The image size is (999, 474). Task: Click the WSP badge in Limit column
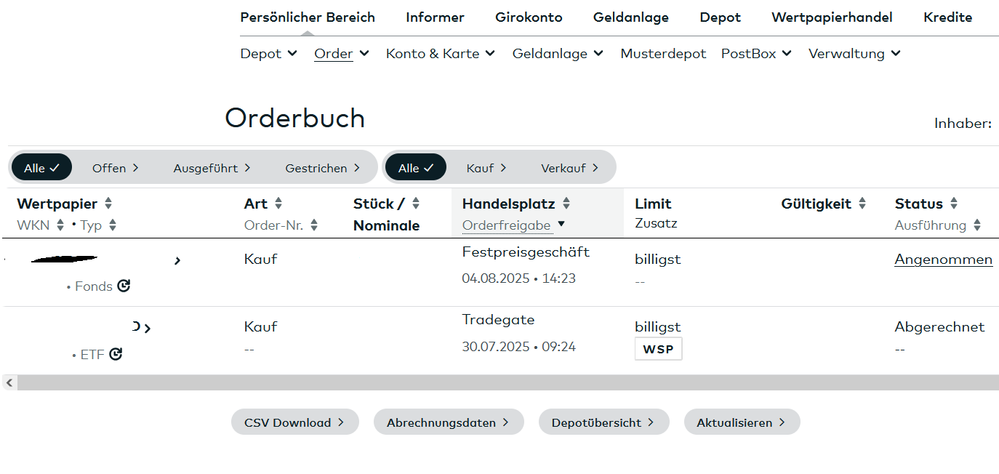pos(658,349)
